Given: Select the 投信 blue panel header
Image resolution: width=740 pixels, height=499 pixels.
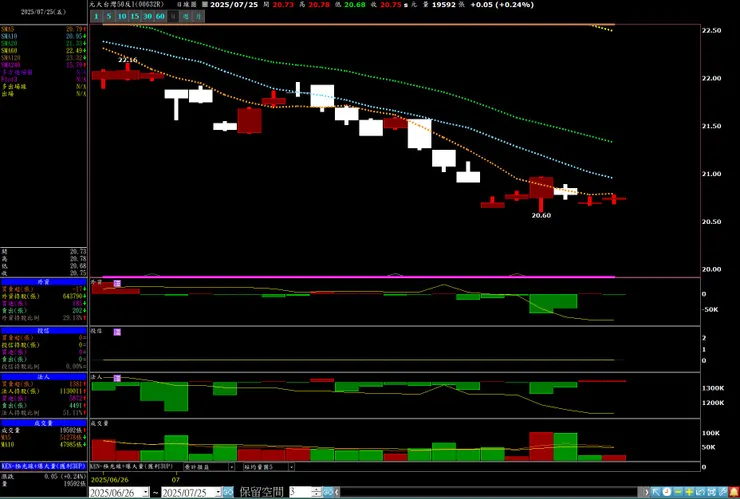Looking at the screenshot, I should 43,331.
